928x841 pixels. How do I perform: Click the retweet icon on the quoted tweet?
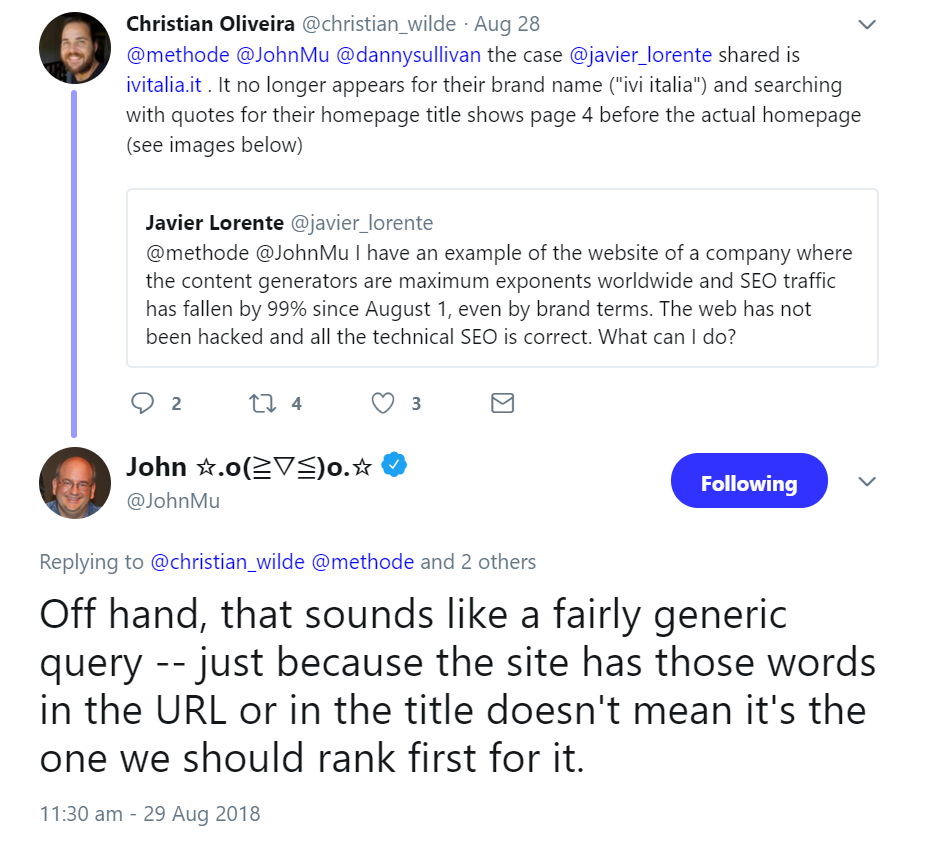[262, 403]
